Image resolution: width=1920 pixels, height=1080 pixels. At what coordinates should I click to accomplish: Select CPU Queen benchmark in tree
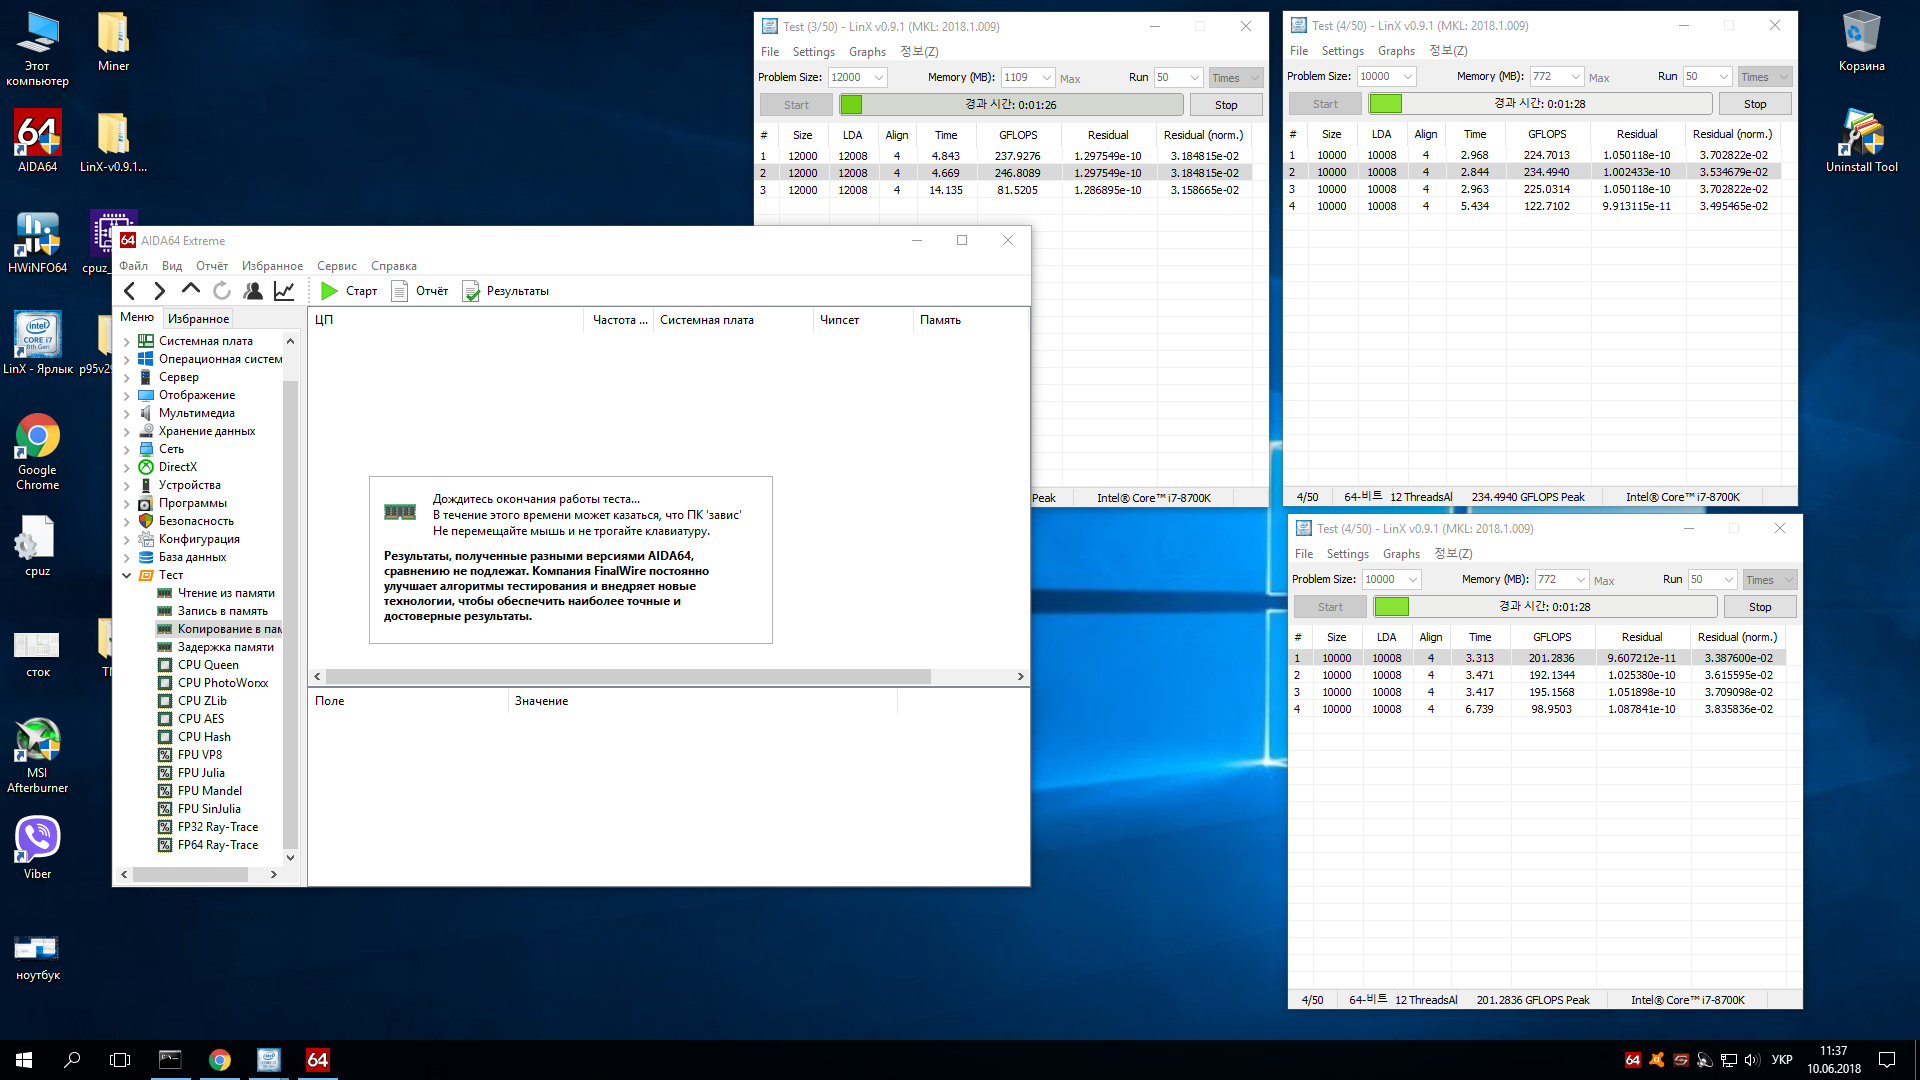pyautogui.click(x=208, y=665)
